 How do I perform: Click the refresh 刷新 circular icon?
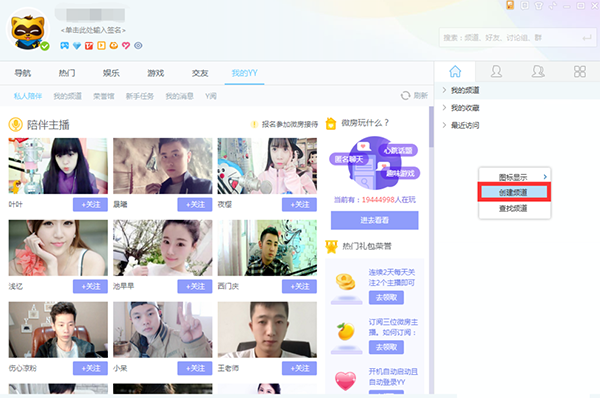[405, 96]
